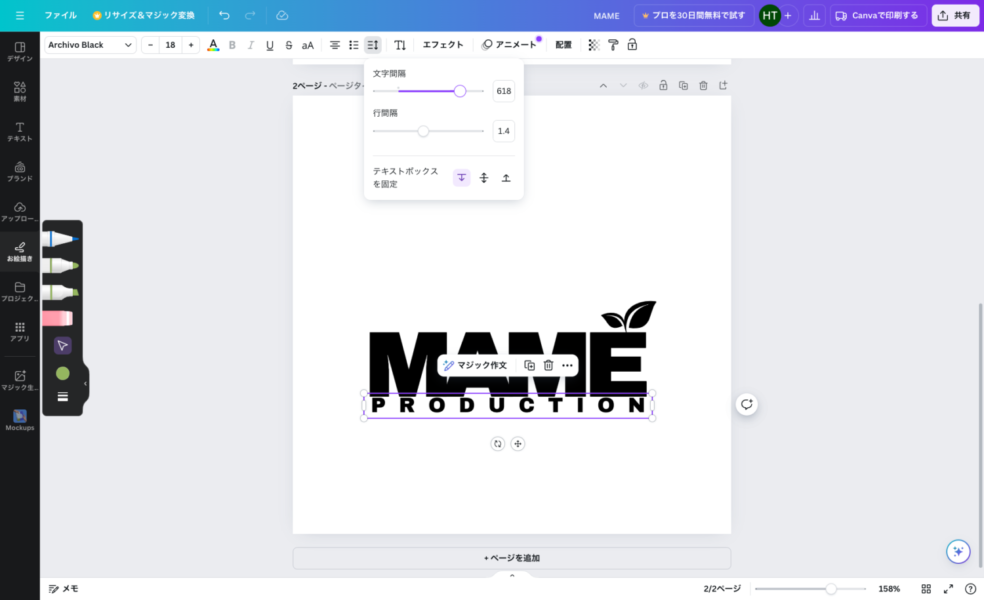This screenshot has width=984, height=600.
Task: Click the copy style paint roller icon
Action: coord(613,45)
